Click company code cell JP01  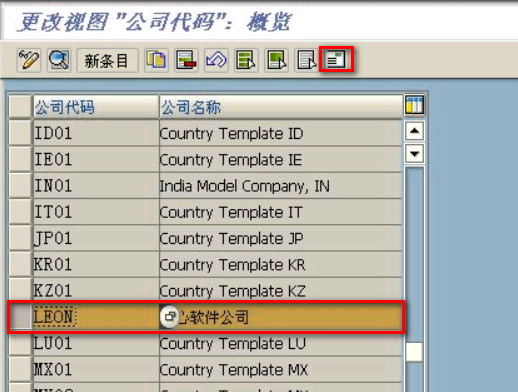click(96, 238)
